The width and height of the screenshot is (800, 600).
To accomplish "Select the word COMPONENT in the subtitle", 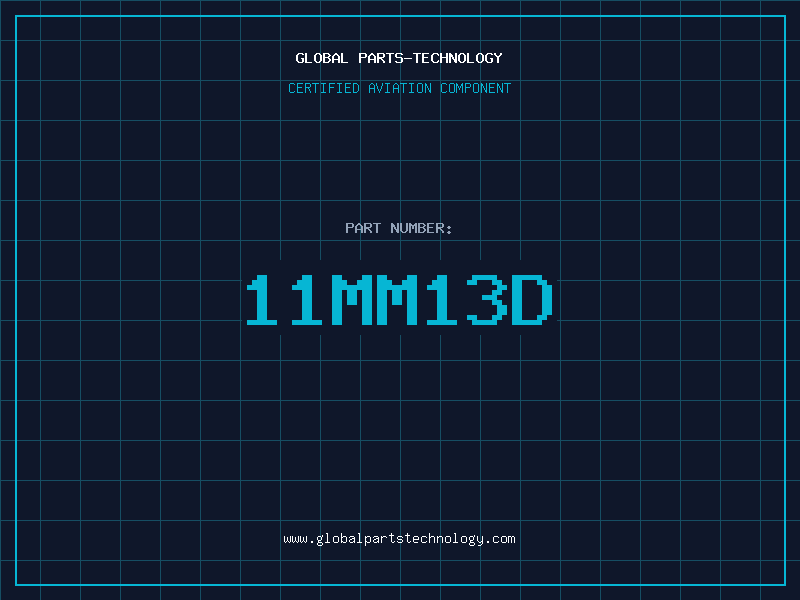I will [x=476, y=88].
